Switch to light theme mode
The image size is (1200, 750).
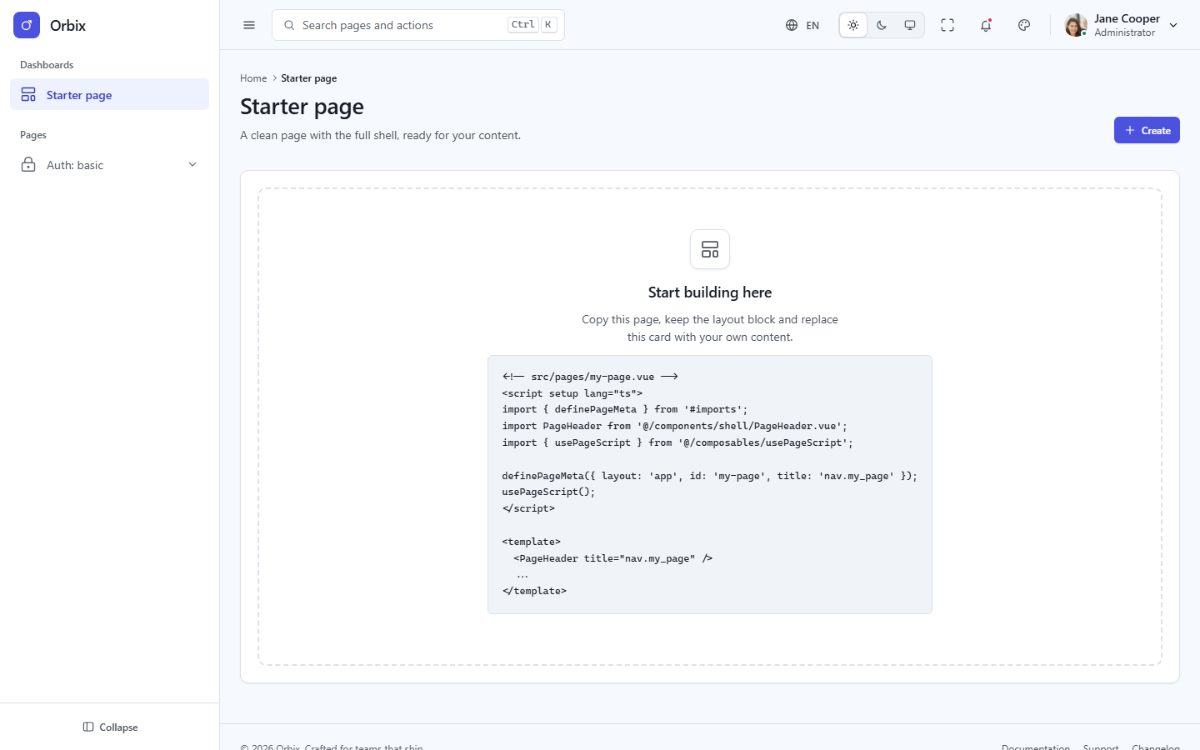click(x=853, y=25)
